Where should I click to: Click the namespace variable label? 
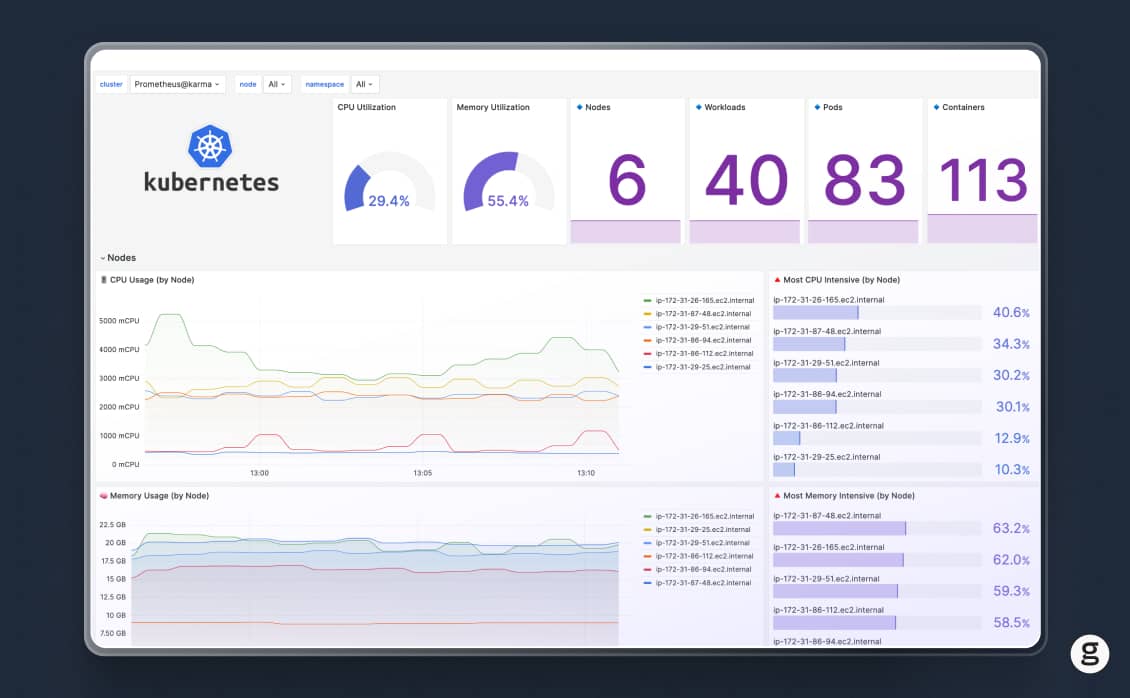(x=324, y=84)
